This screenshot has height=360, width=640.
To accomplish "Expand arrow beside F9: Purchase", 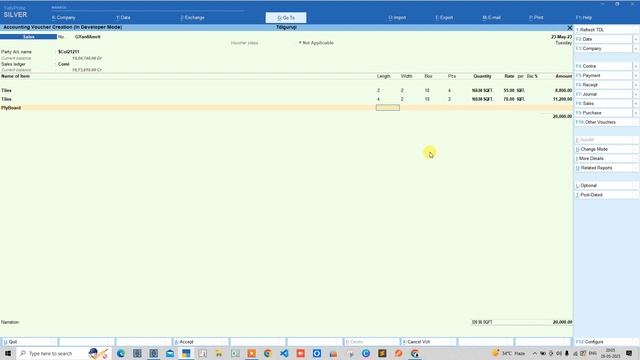I will [636, 113].
